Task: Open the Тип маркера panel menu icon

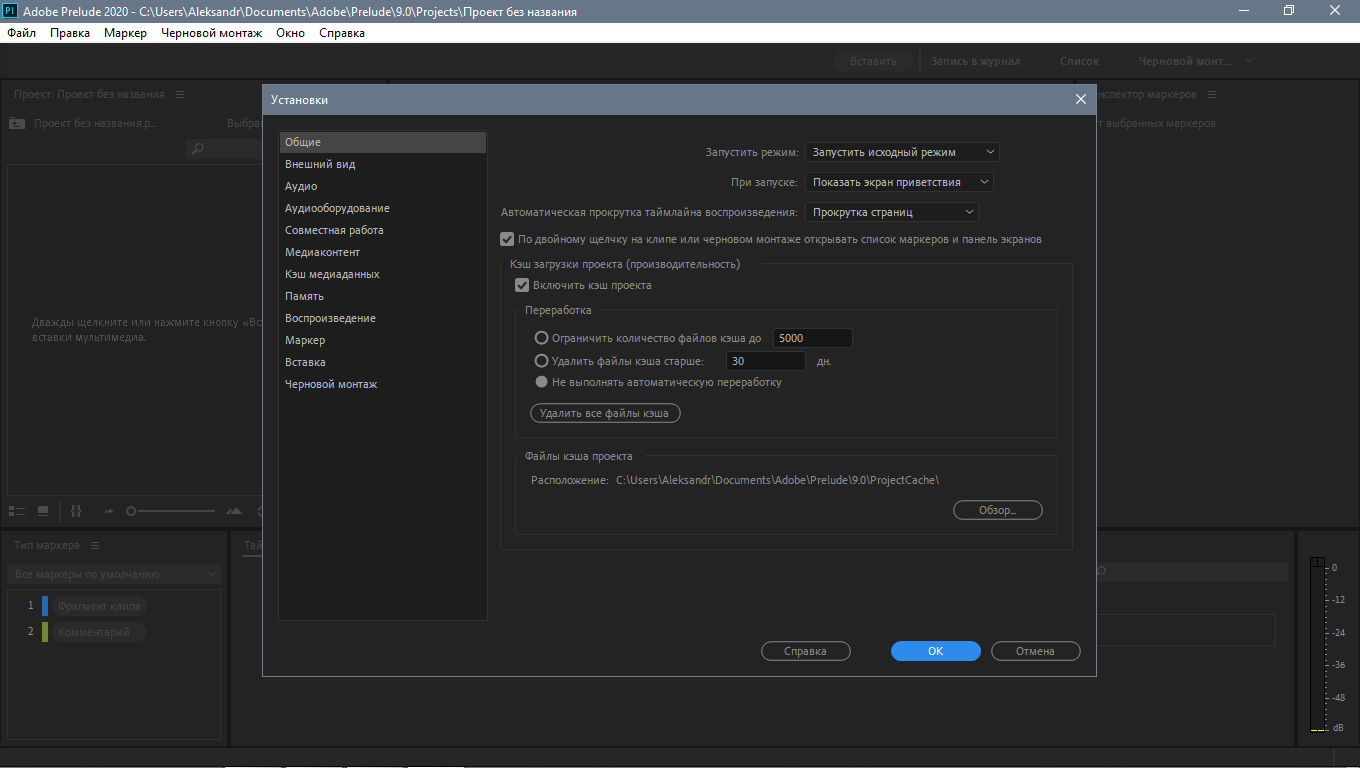Action: pos(95,546)
